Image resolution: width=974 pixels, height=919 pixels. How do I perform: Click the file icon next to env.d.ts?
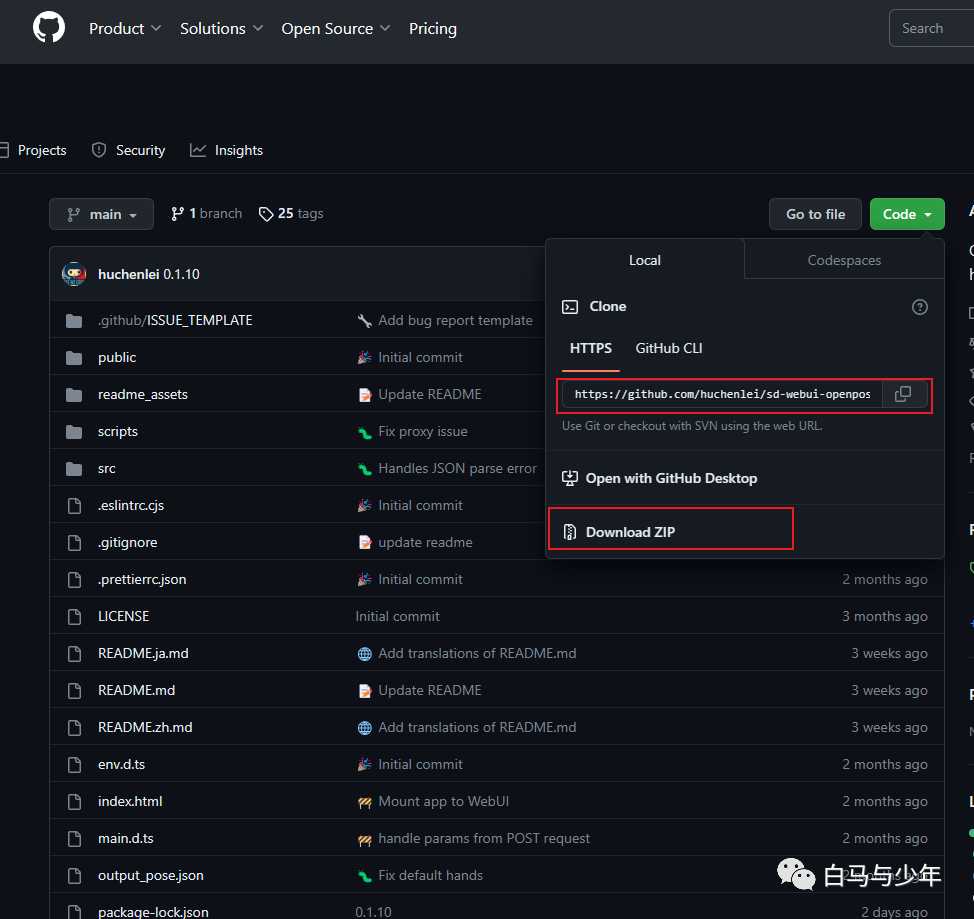[75, 764]
